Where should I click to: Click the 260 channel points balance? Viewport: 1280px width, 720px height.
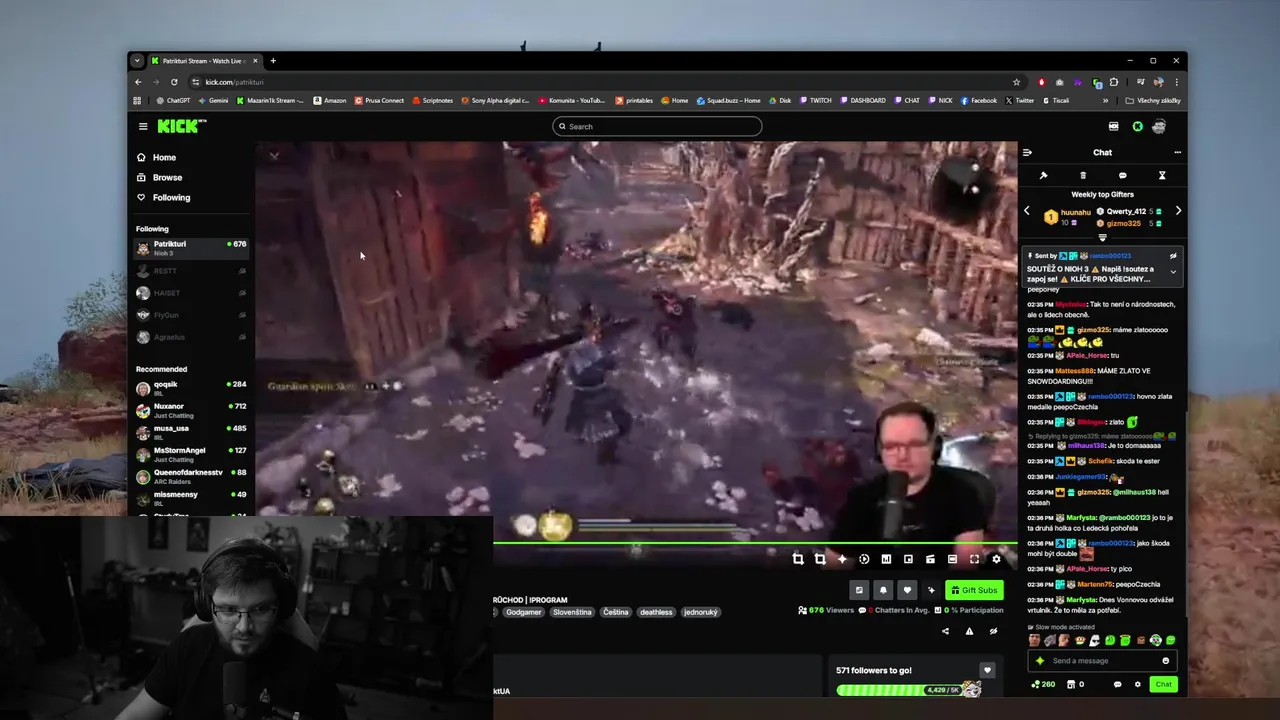[x=1043, y=685]
